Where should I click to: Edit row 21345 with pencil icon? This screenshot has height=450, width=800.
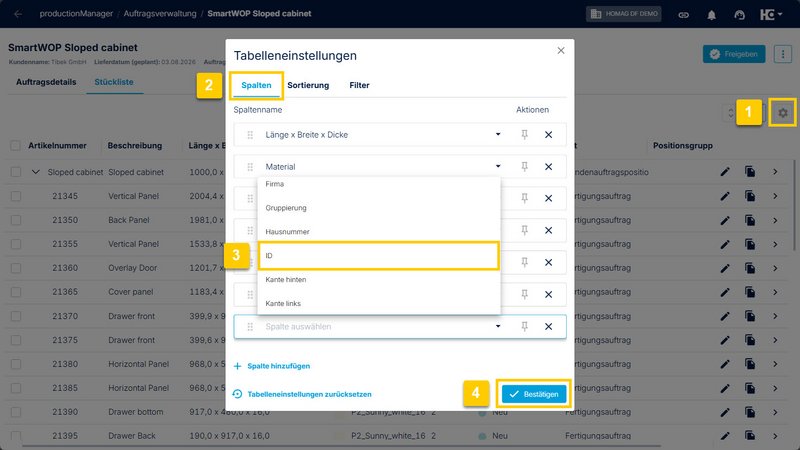click(x=724, y=196)
